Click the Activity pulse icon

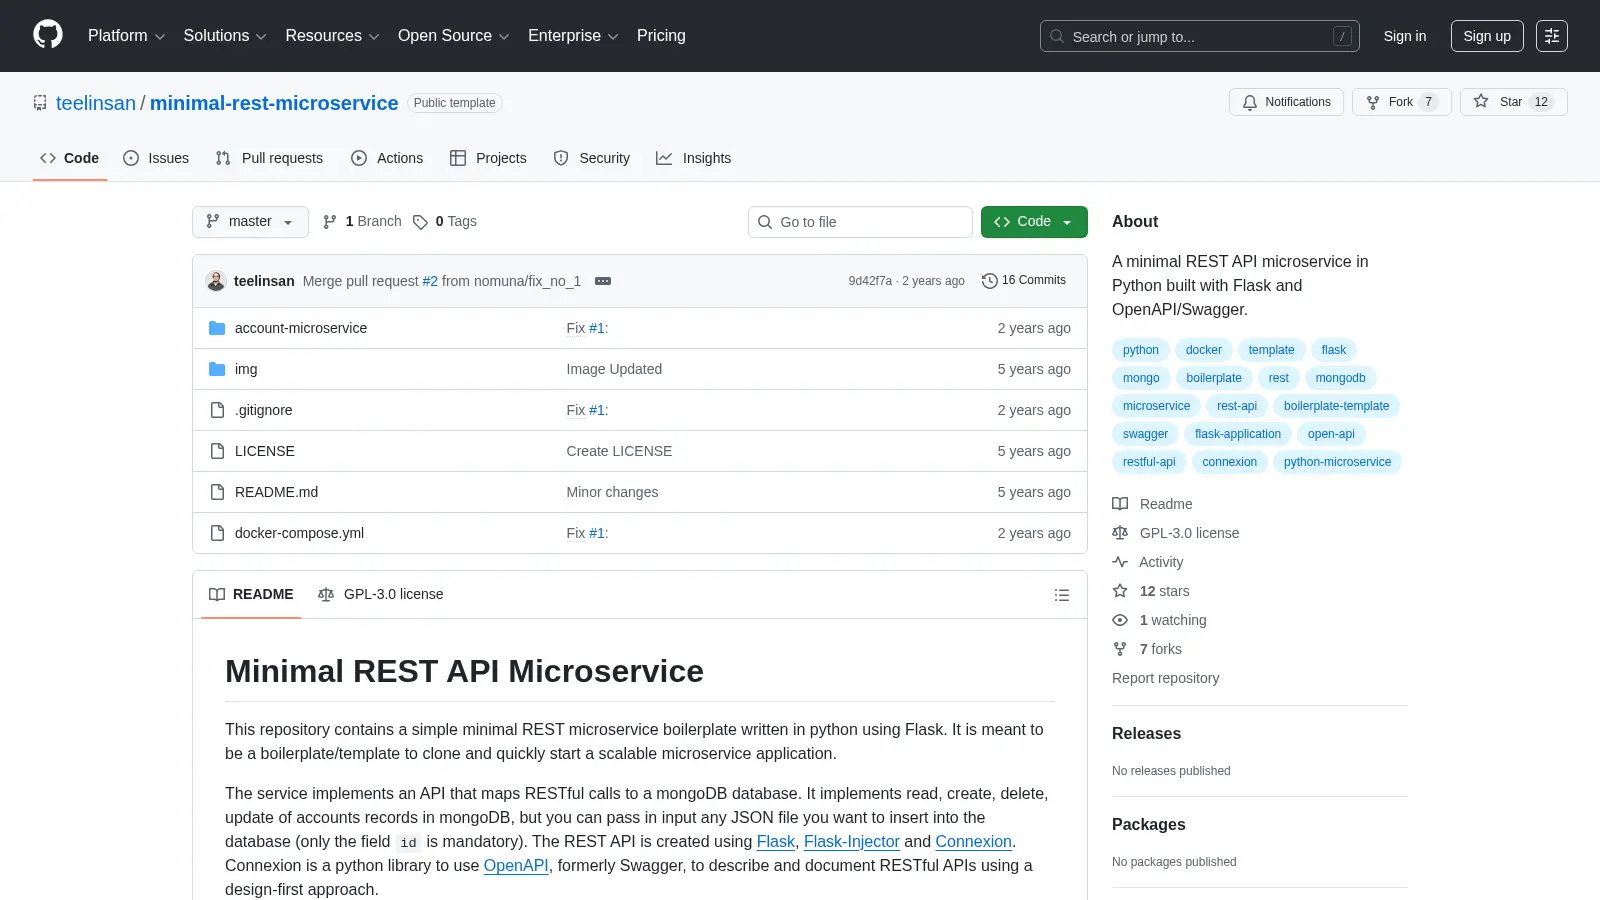tap(1120, 562)
